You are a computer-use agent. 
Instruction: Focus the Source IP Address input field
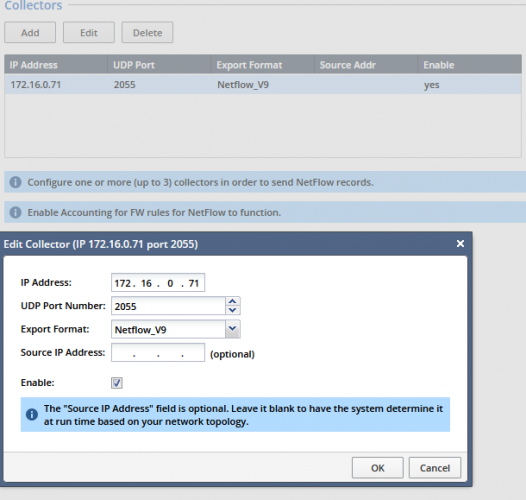tap(158, 353)
